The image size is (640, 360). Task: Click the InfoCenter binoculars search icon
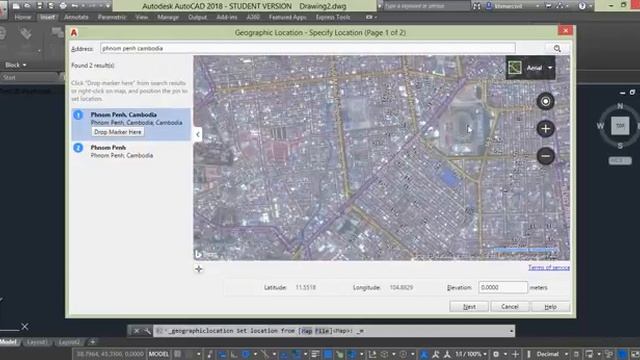[x=476, y=6]
